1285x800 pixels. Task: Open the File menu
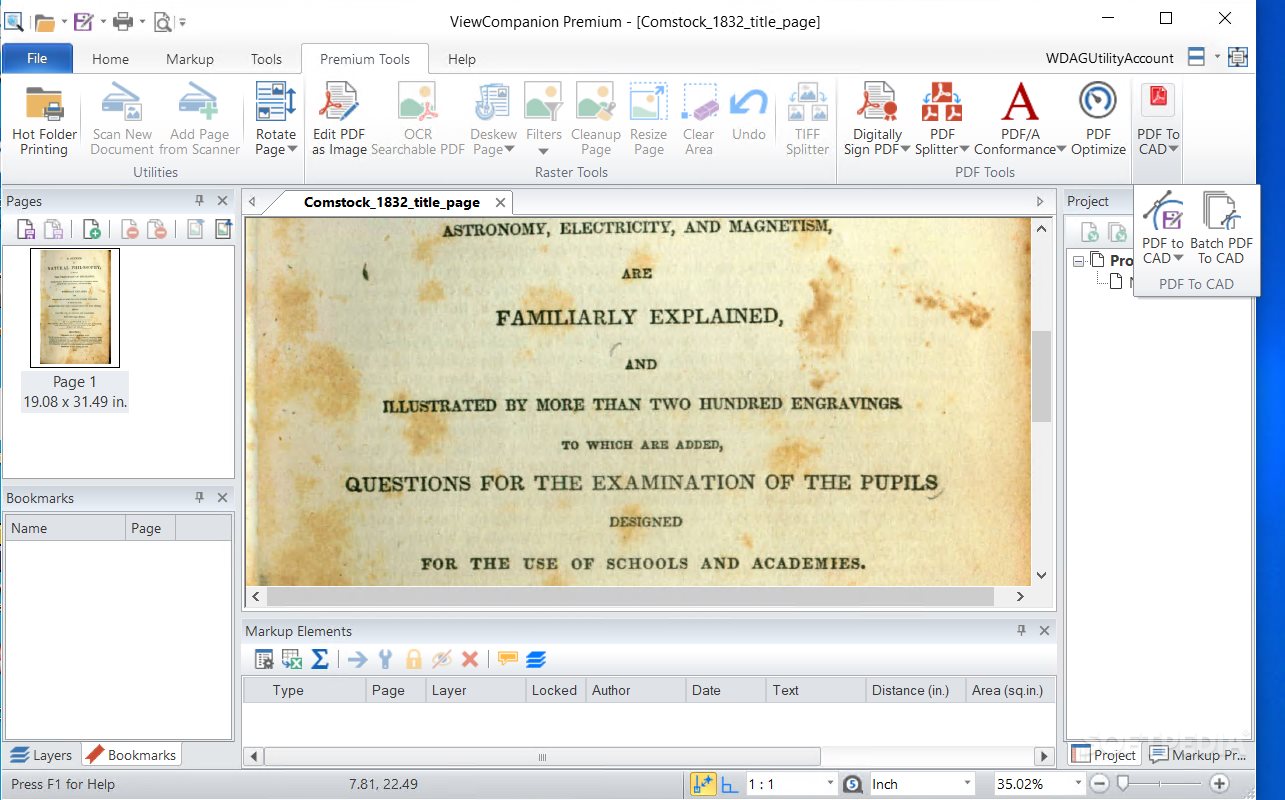(x=37, y=59)
